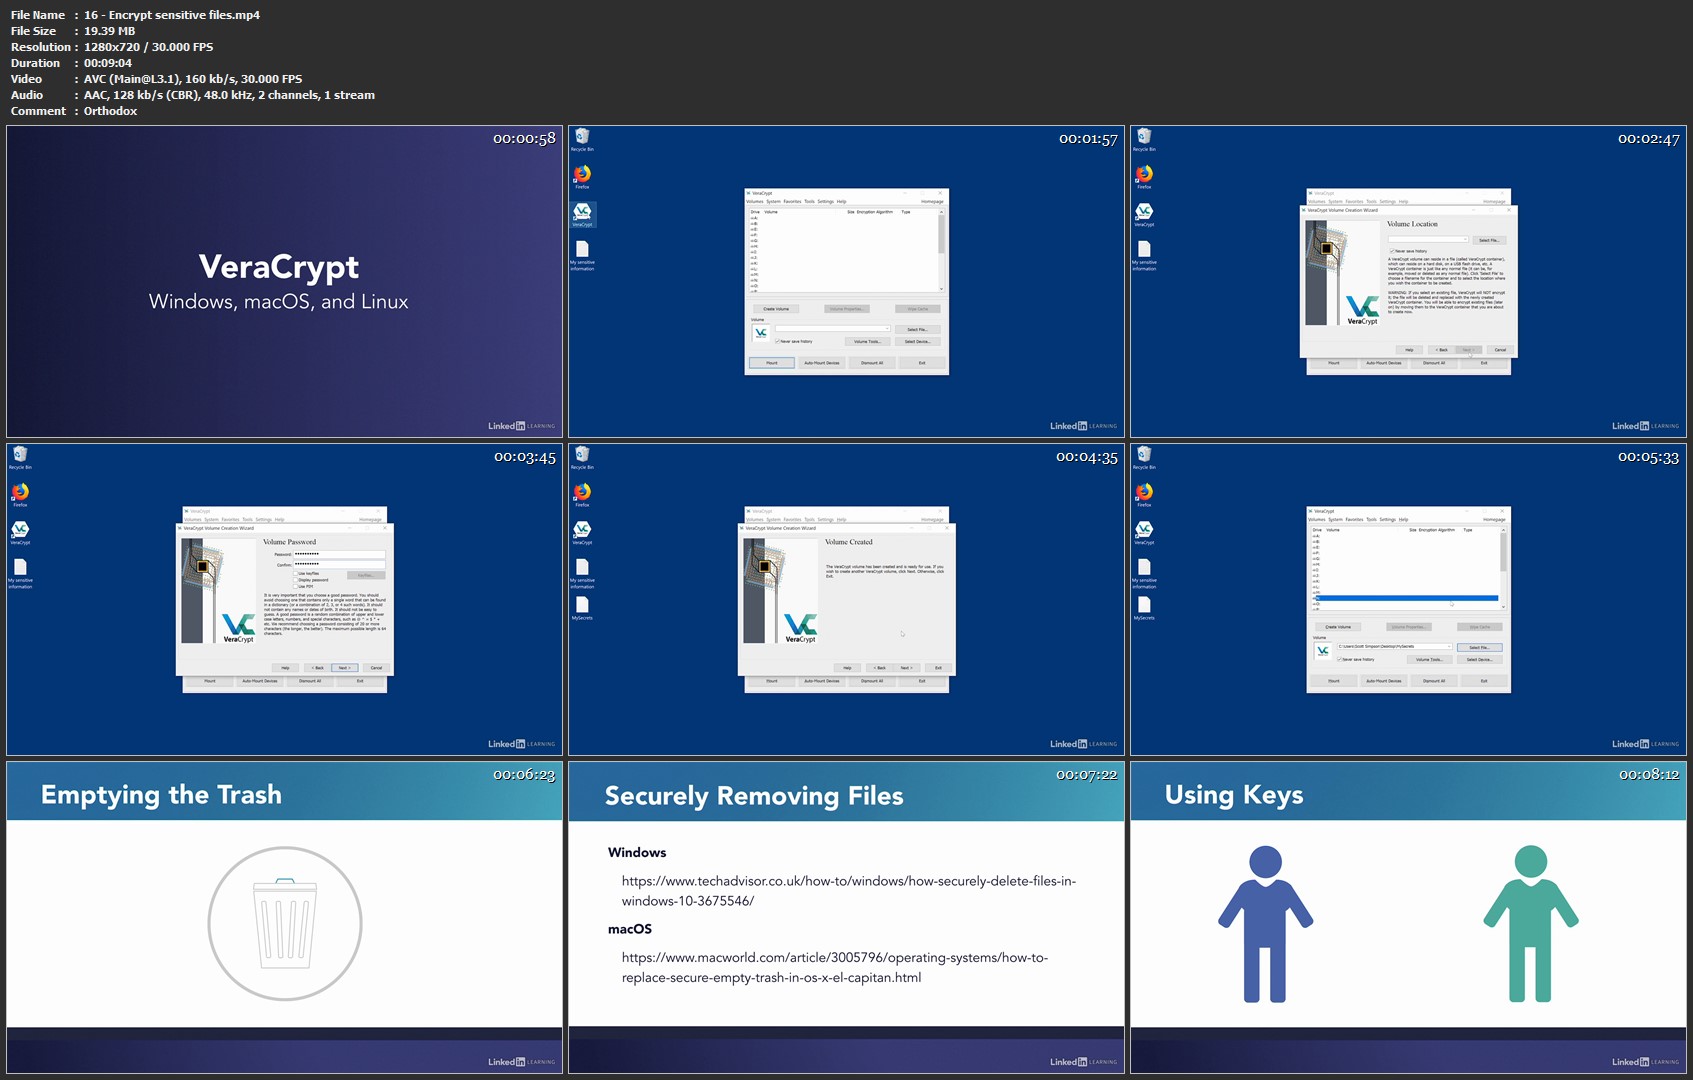The width and height of the screenshot is (1693, 1080).
Task: Click Firefox desktop icon in 00:04:35 frame
Action: click(x=582, y=491)
